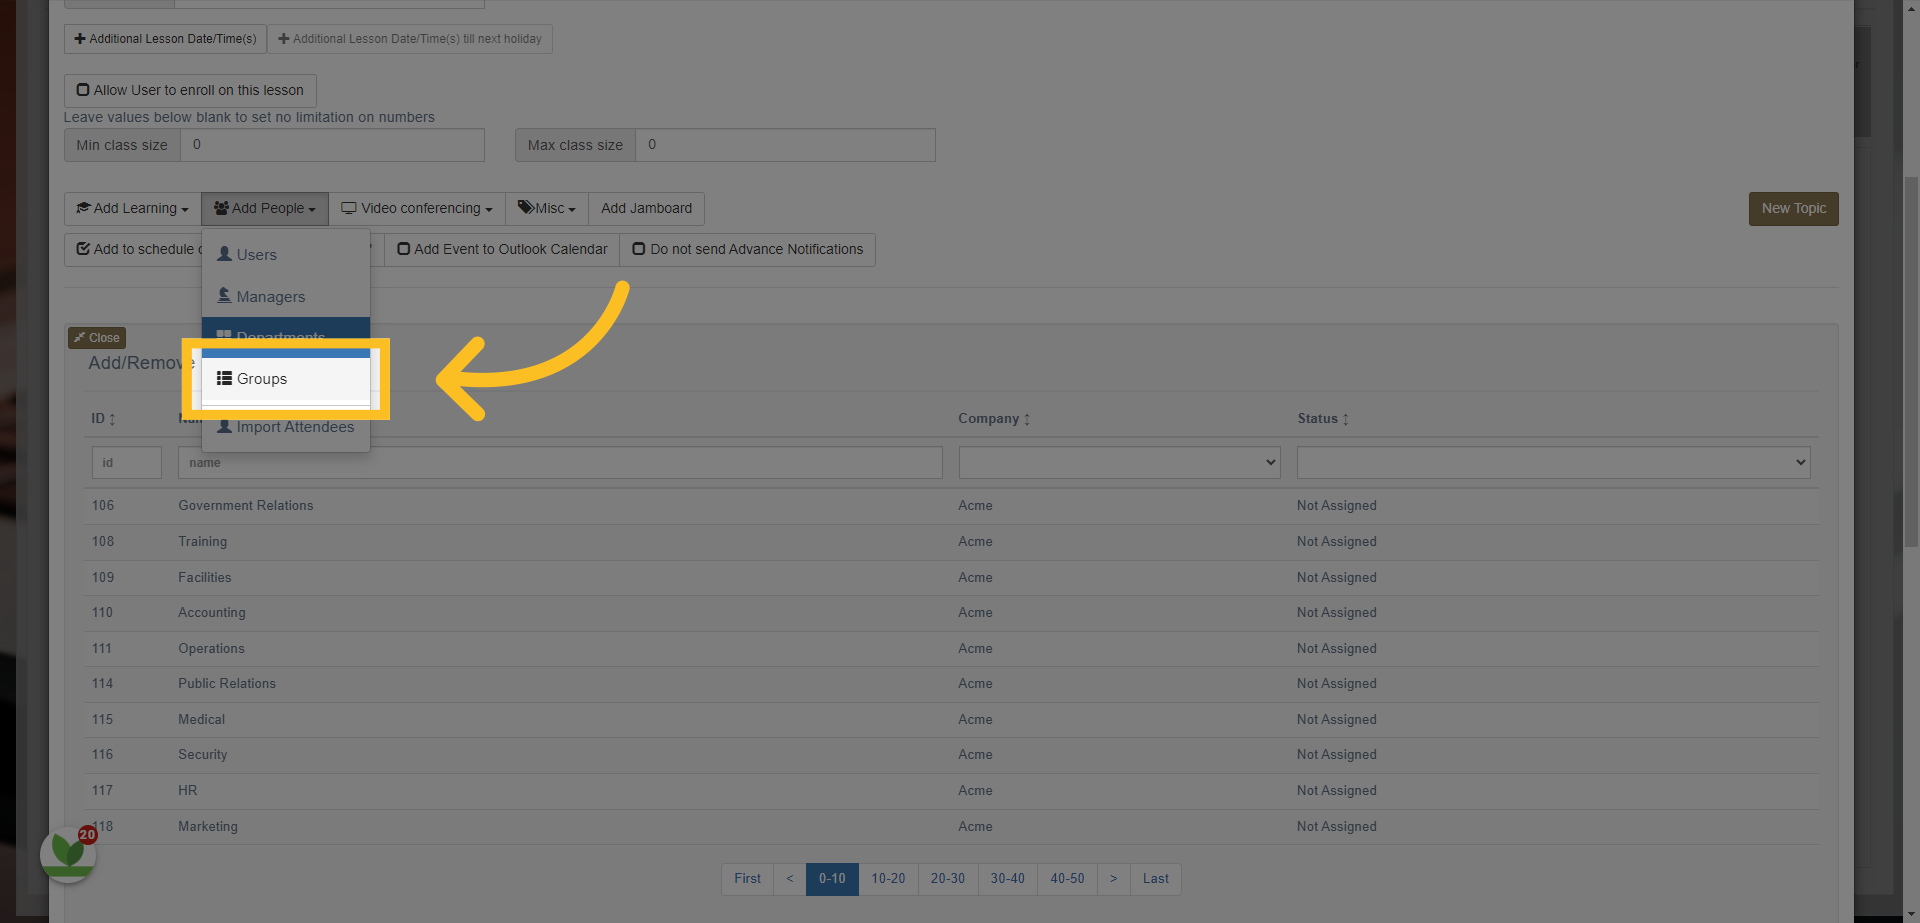Click the Accounting department row
Viewport: 1920px width, 923px height.
[x=952, y=613]
